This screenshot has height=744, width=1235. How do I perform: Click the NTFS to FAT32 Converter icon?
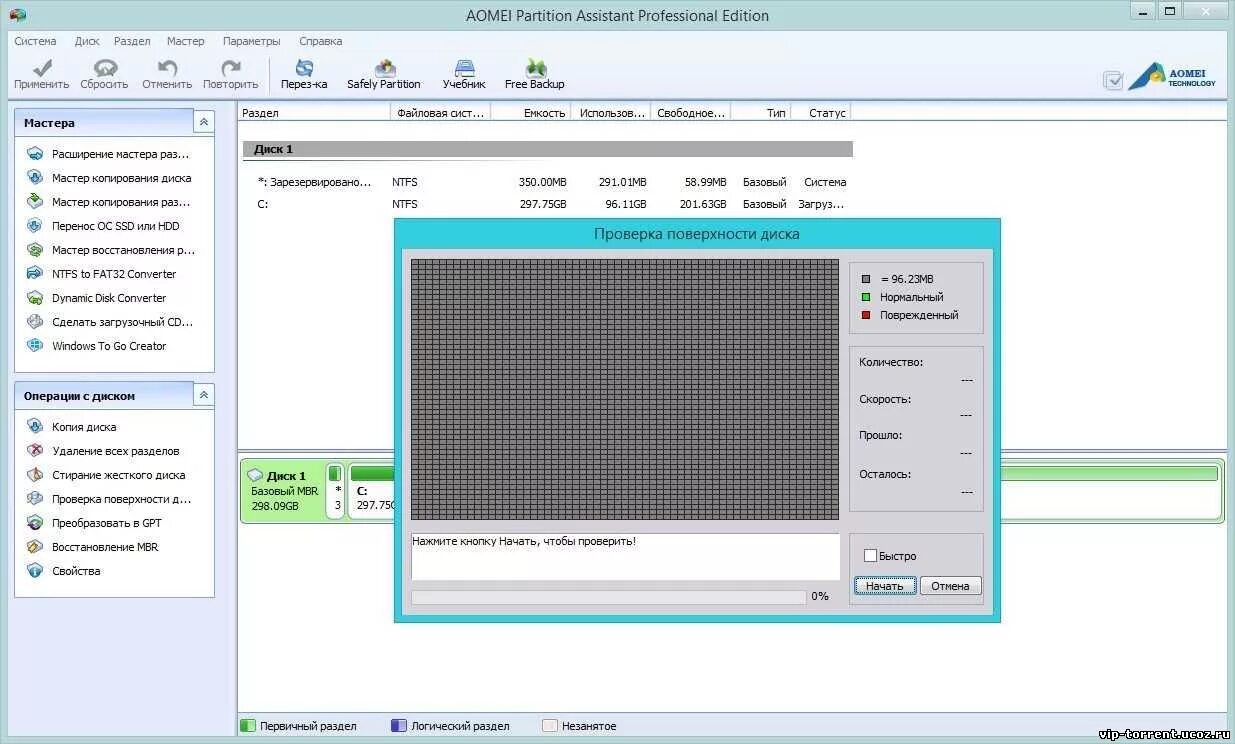point(35,274)
